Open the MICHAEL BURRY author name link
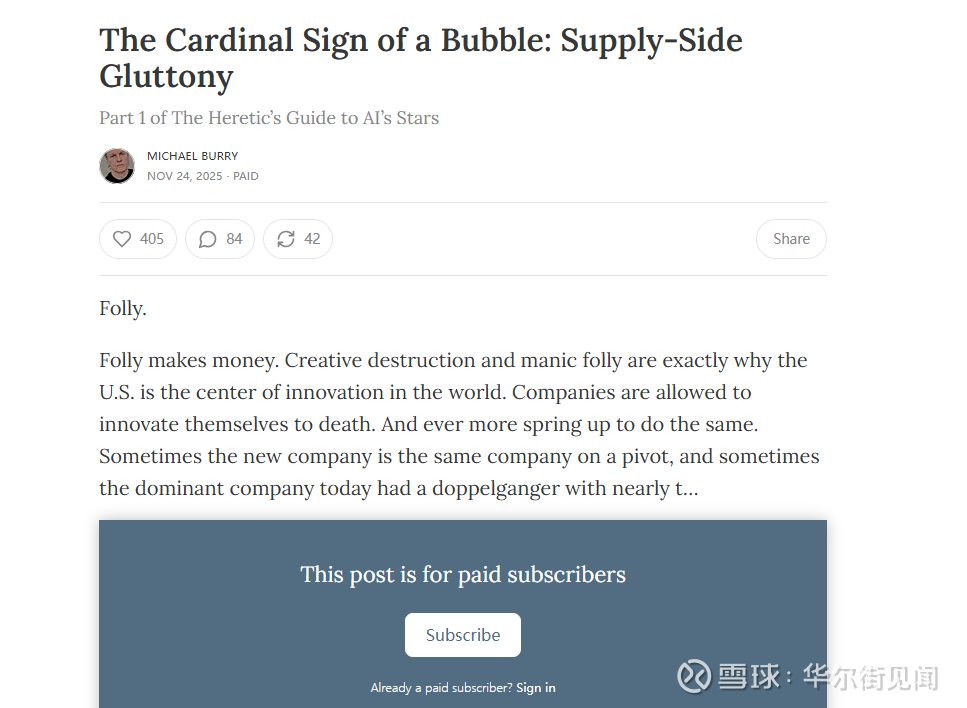This screenshot has width=967, height=708. (192, 156)
